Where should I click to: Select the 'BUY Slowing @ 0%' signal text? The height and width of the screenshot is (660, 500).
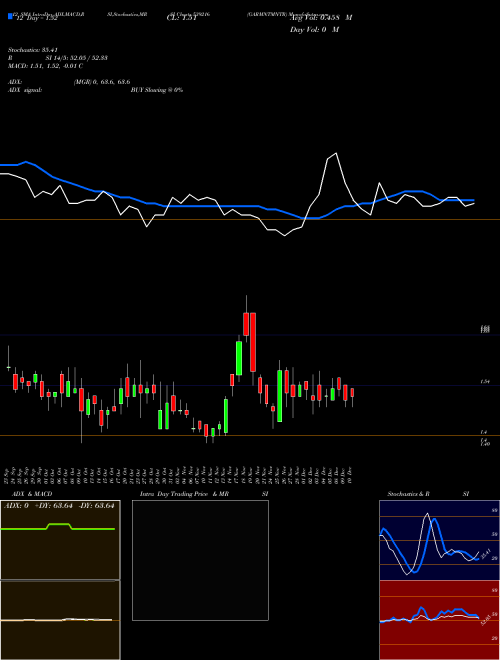157,90
